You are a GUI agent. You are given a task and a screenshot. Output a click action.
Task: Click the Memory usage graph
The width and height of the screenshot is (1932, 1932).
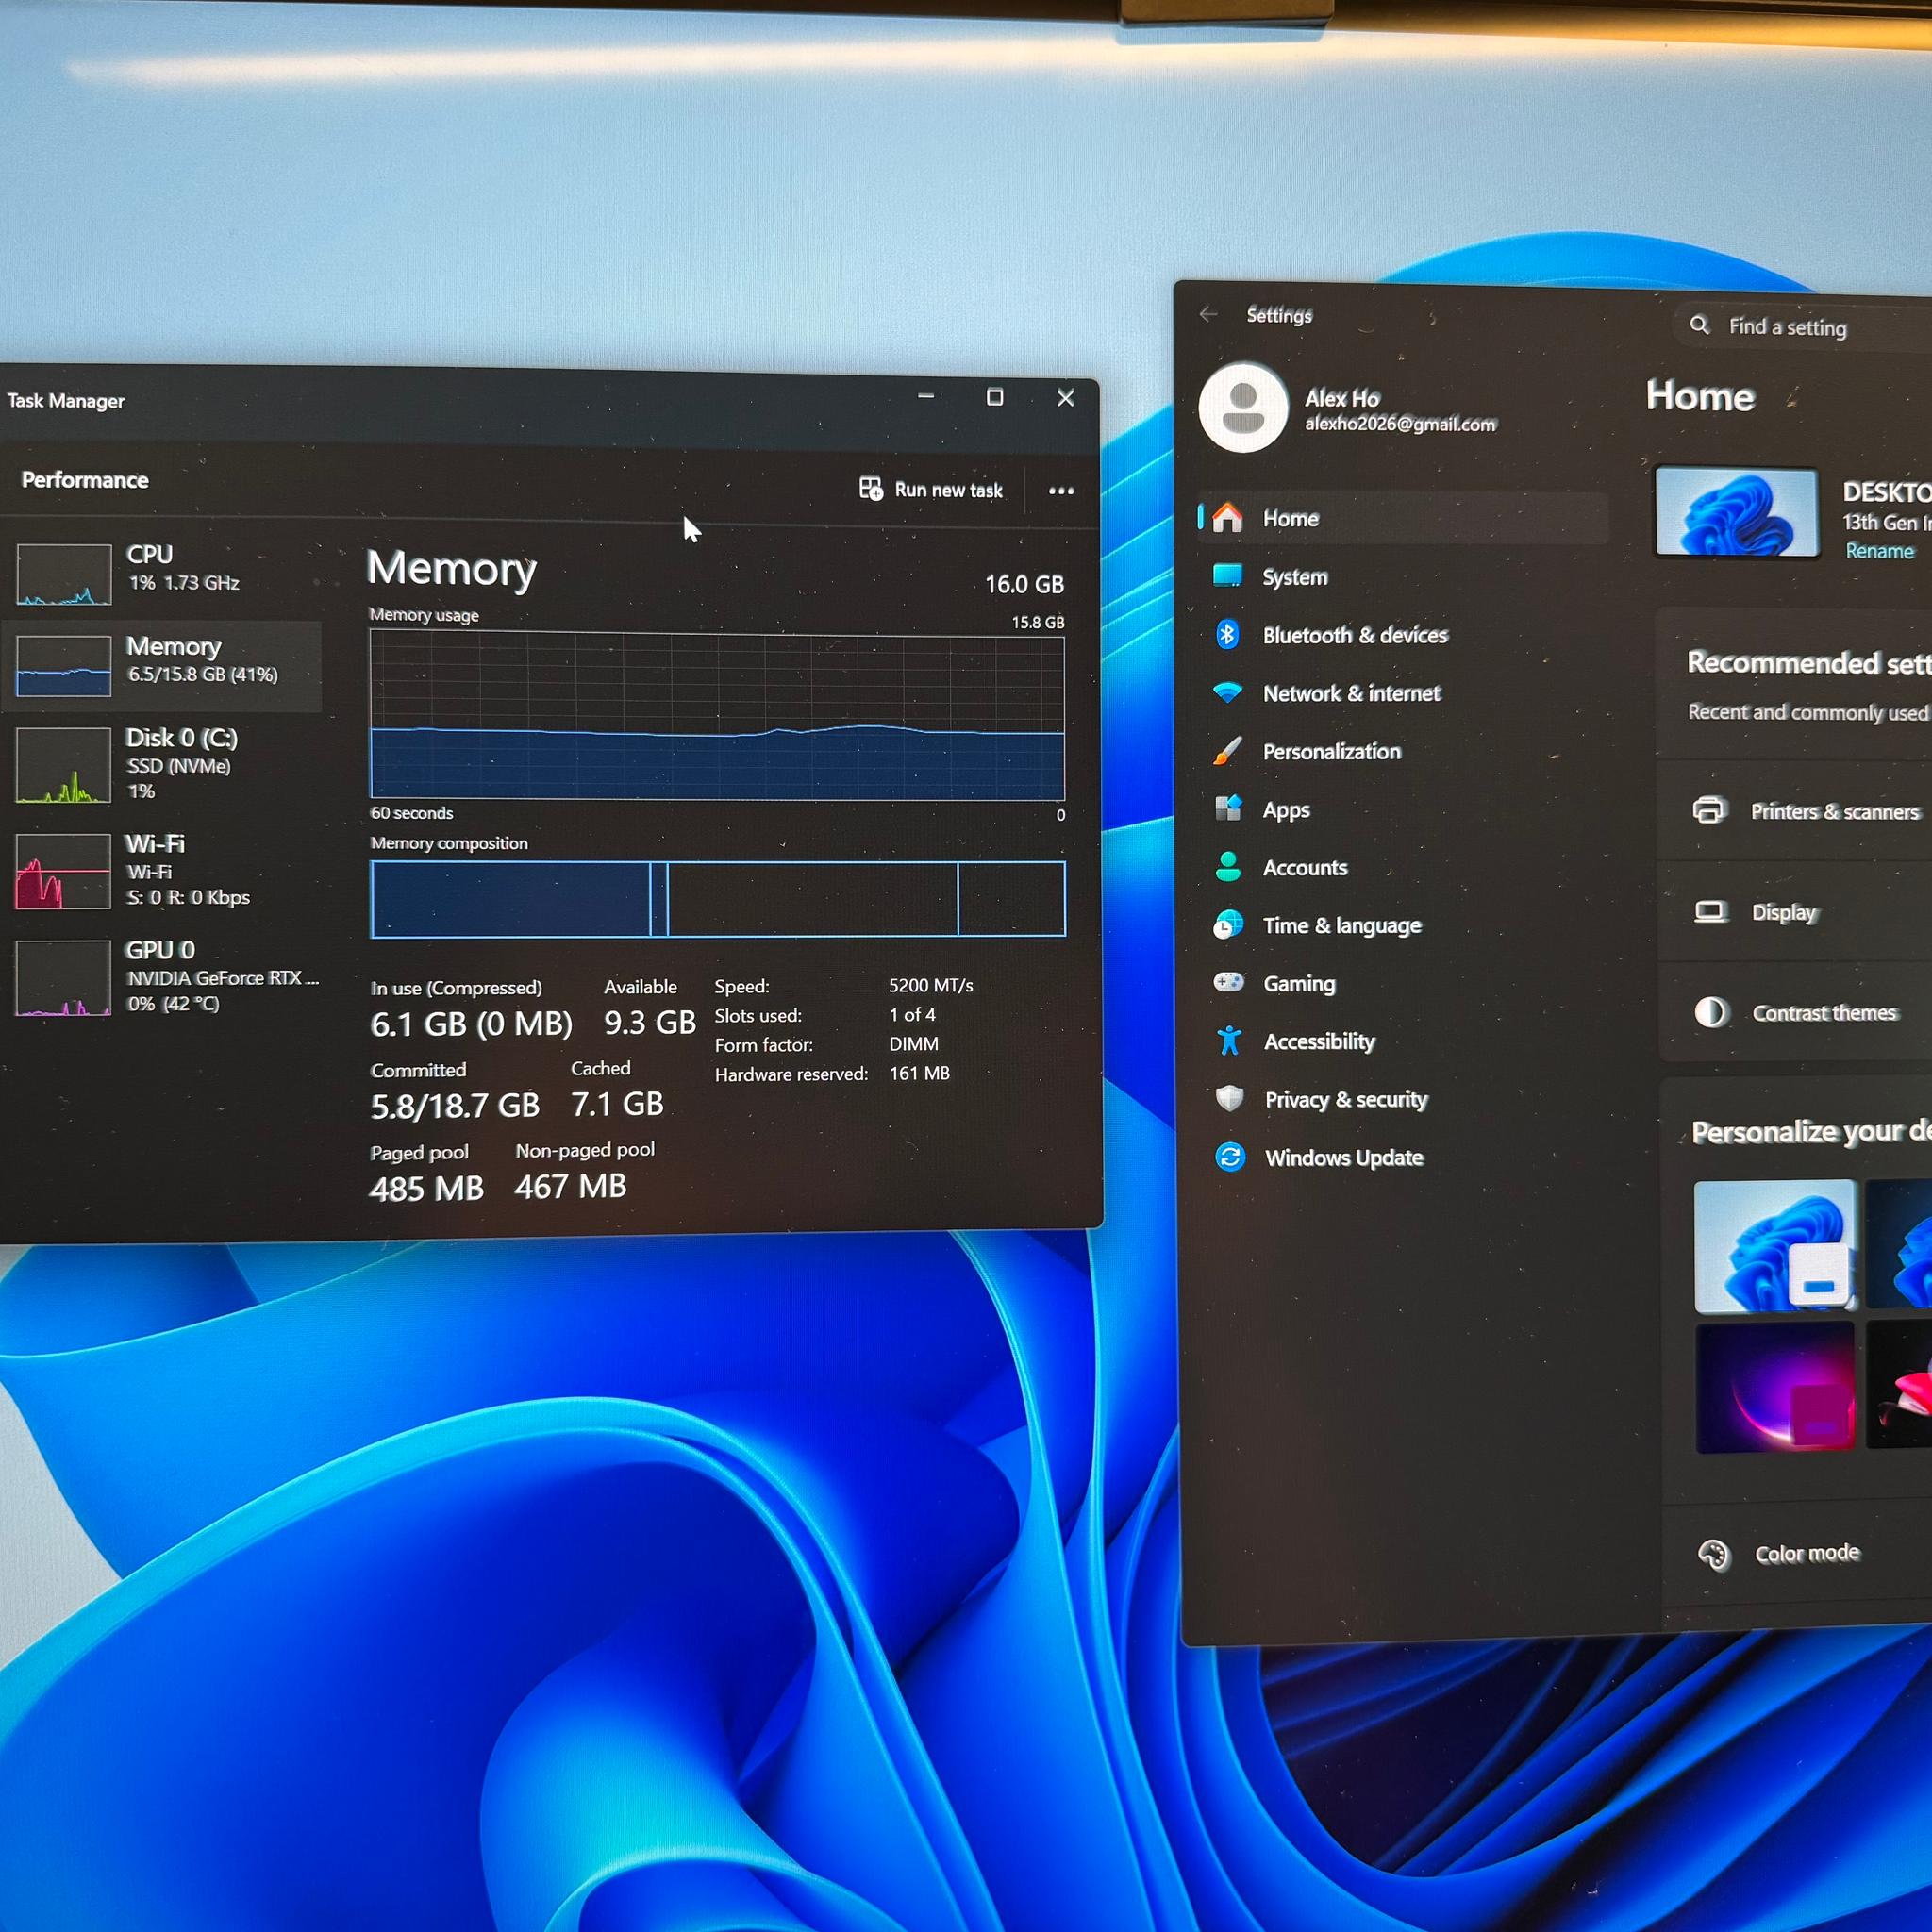click(717, 717)
